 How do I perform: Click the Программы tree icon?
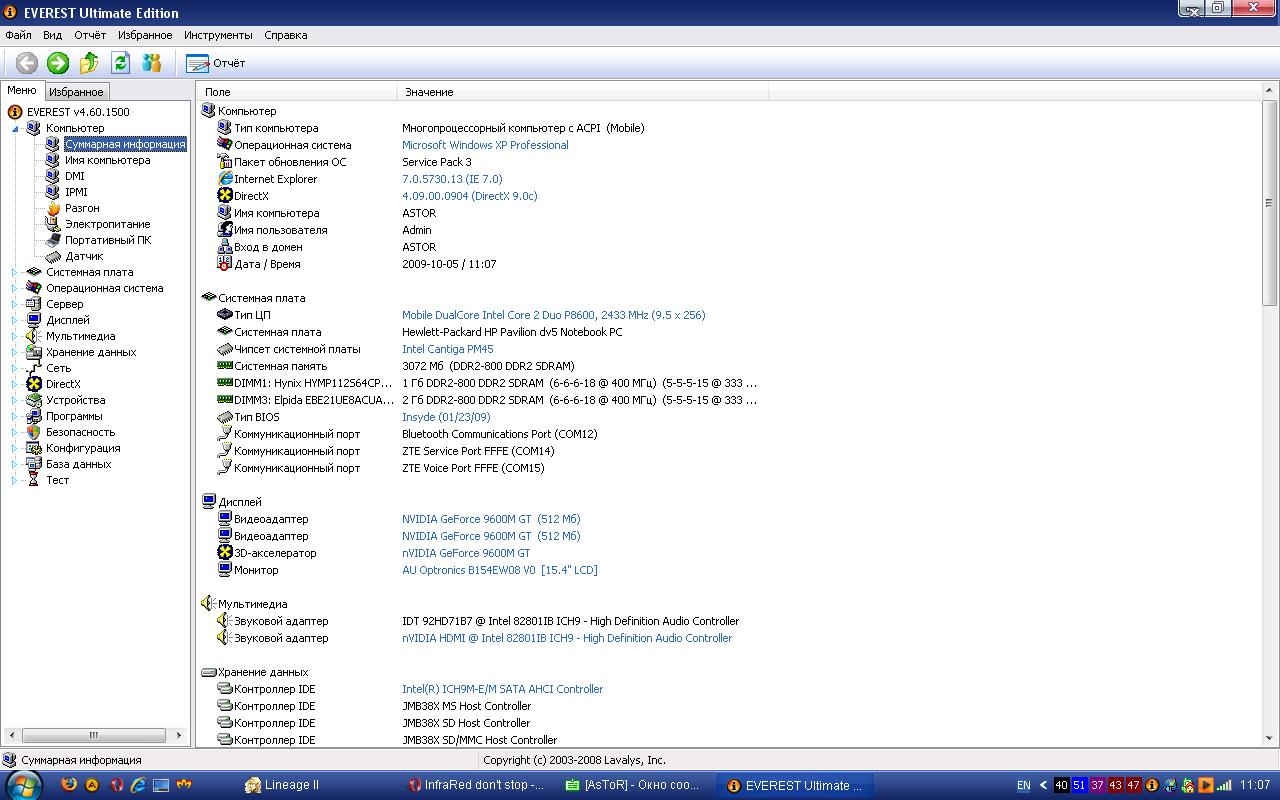pyautogui.click(x=34, y=416)
